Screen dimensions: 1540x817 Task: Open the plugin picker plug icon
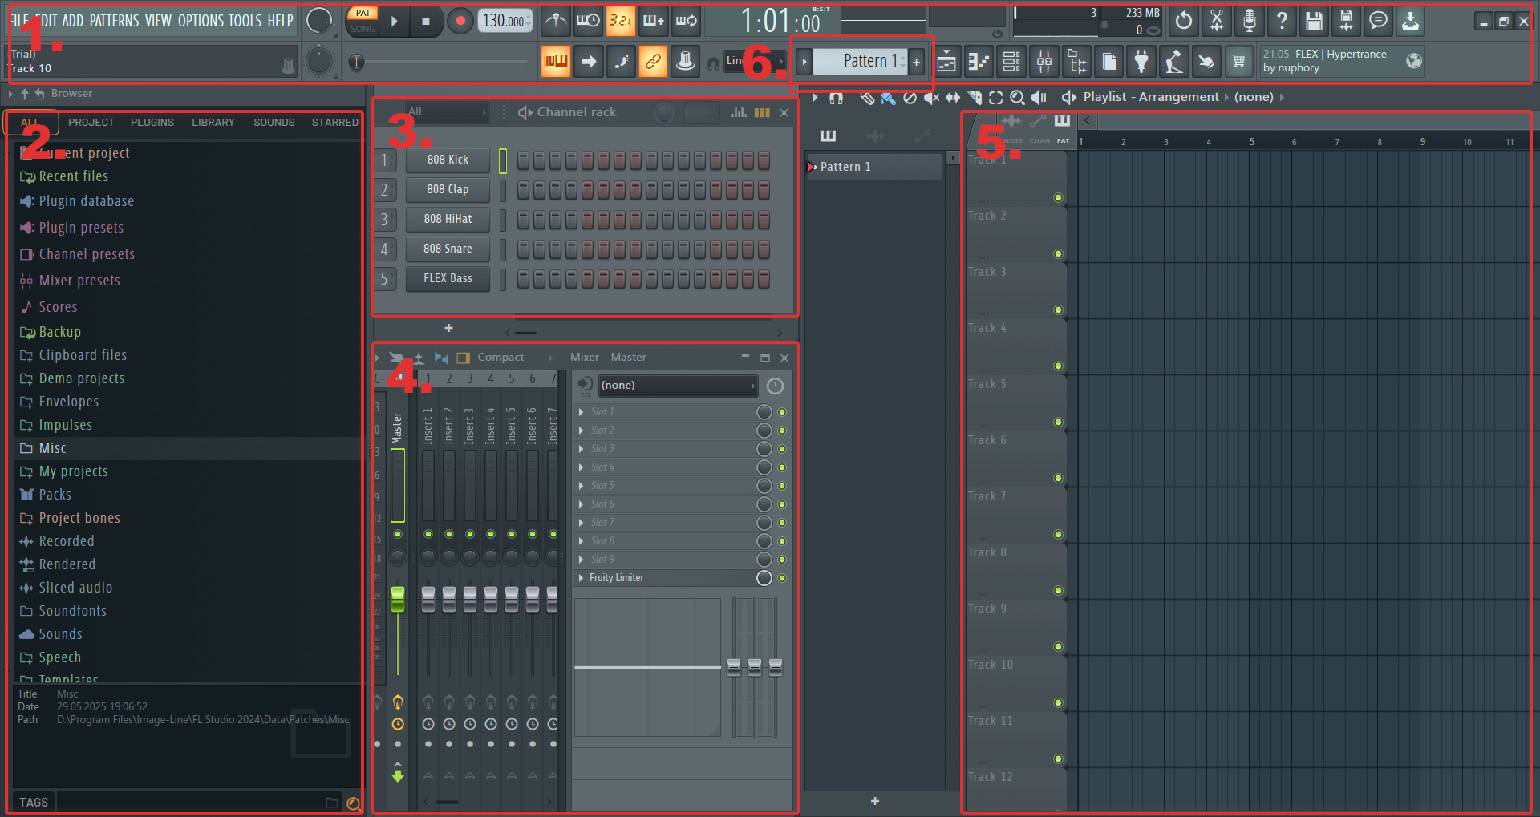tap(1141, 62)
